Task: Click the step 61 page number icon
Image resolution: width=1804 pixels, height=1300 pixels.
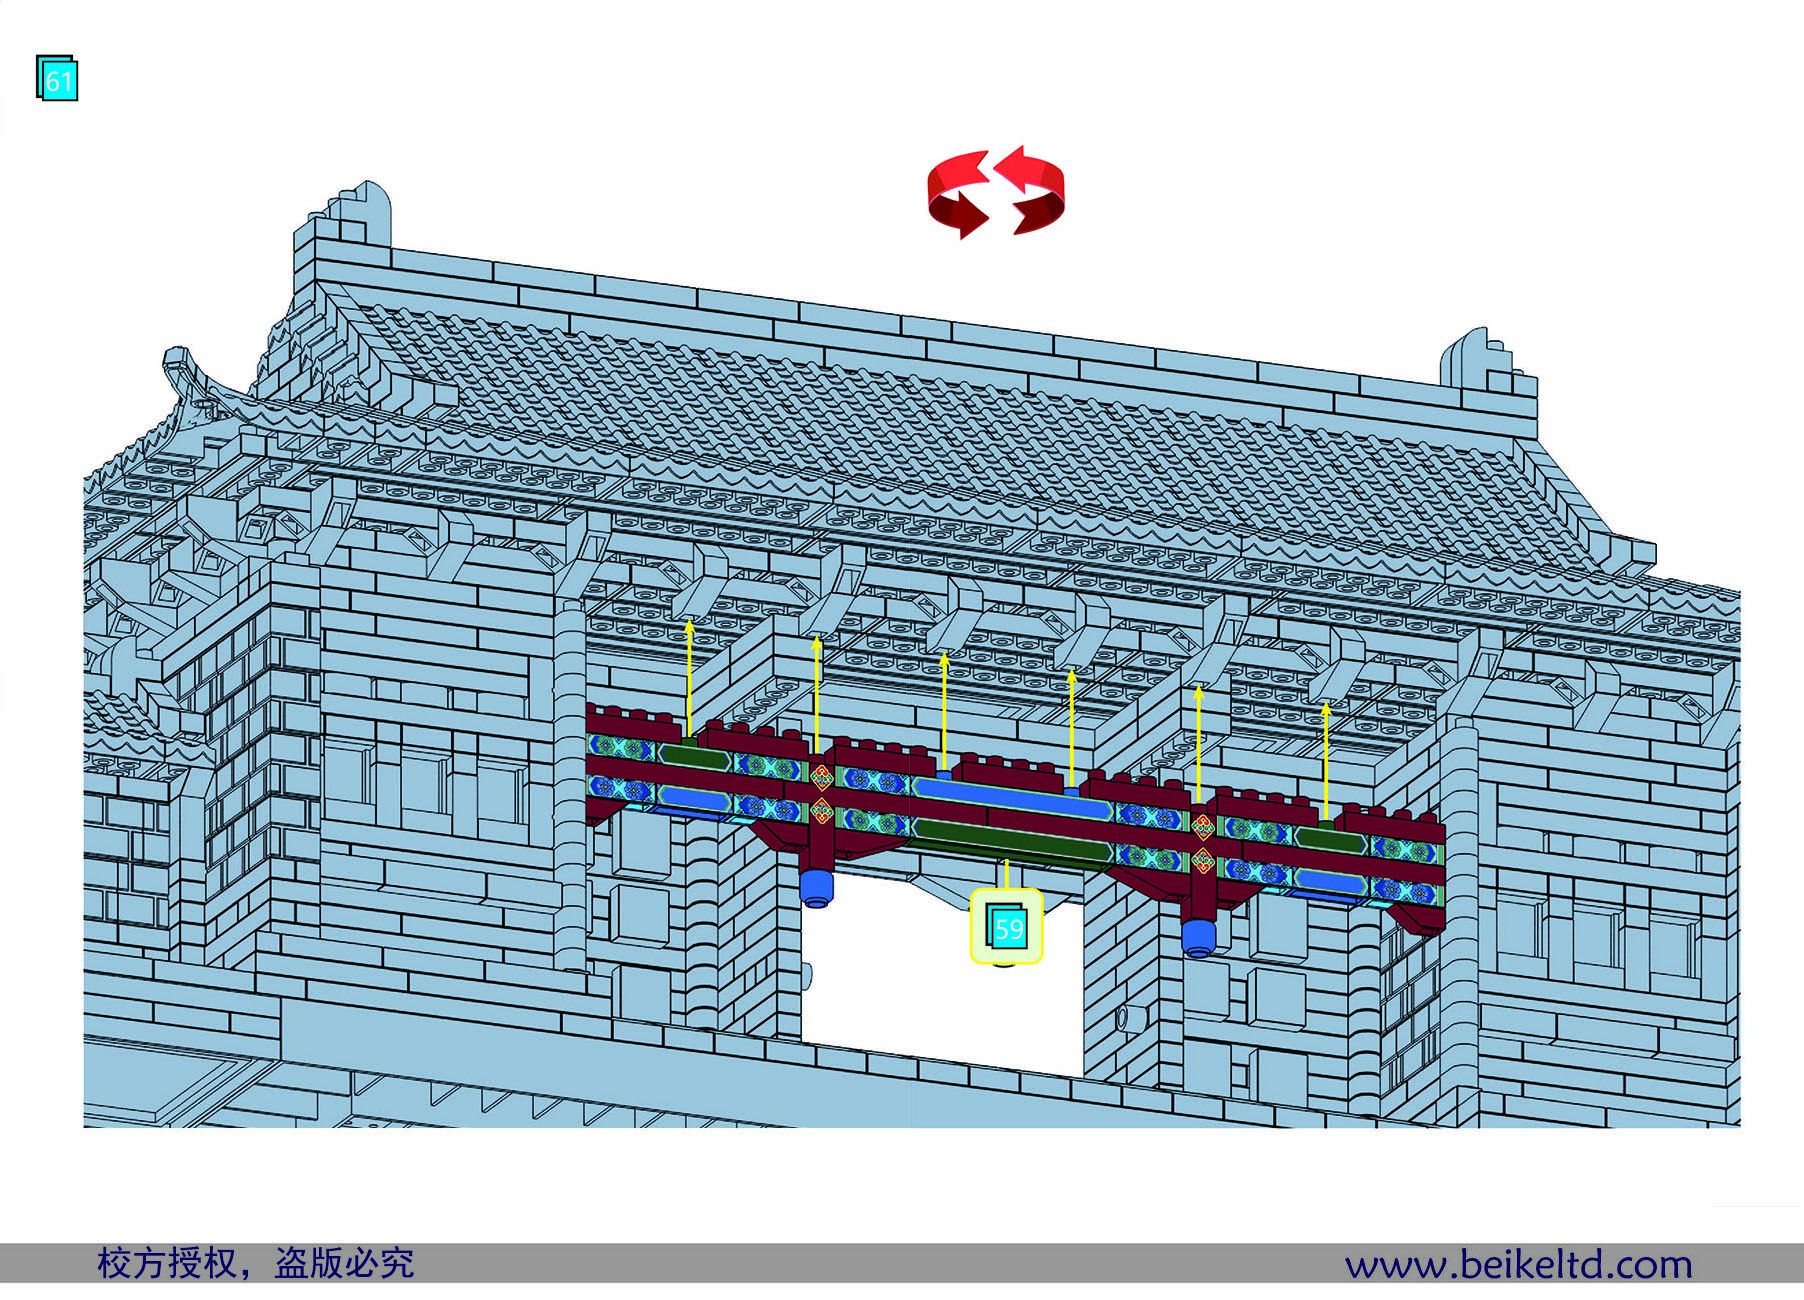Action: pyautogui.click(x=57, y=78)
